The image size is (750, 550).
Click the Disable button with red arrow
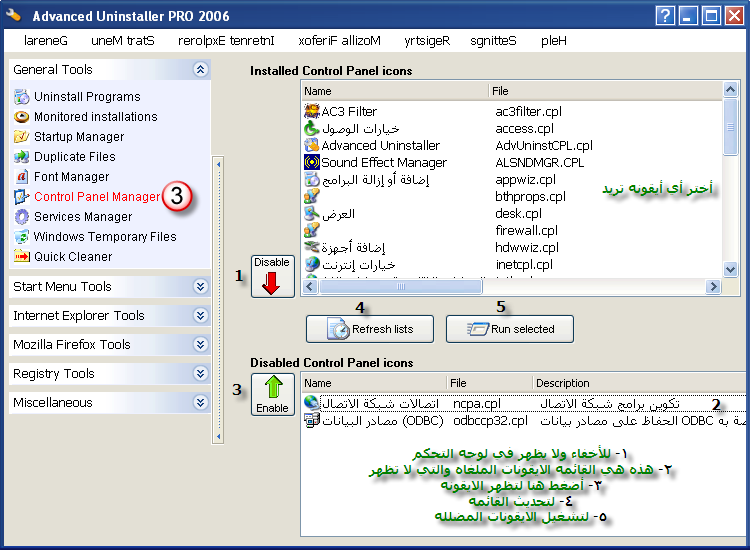(273, 276)
